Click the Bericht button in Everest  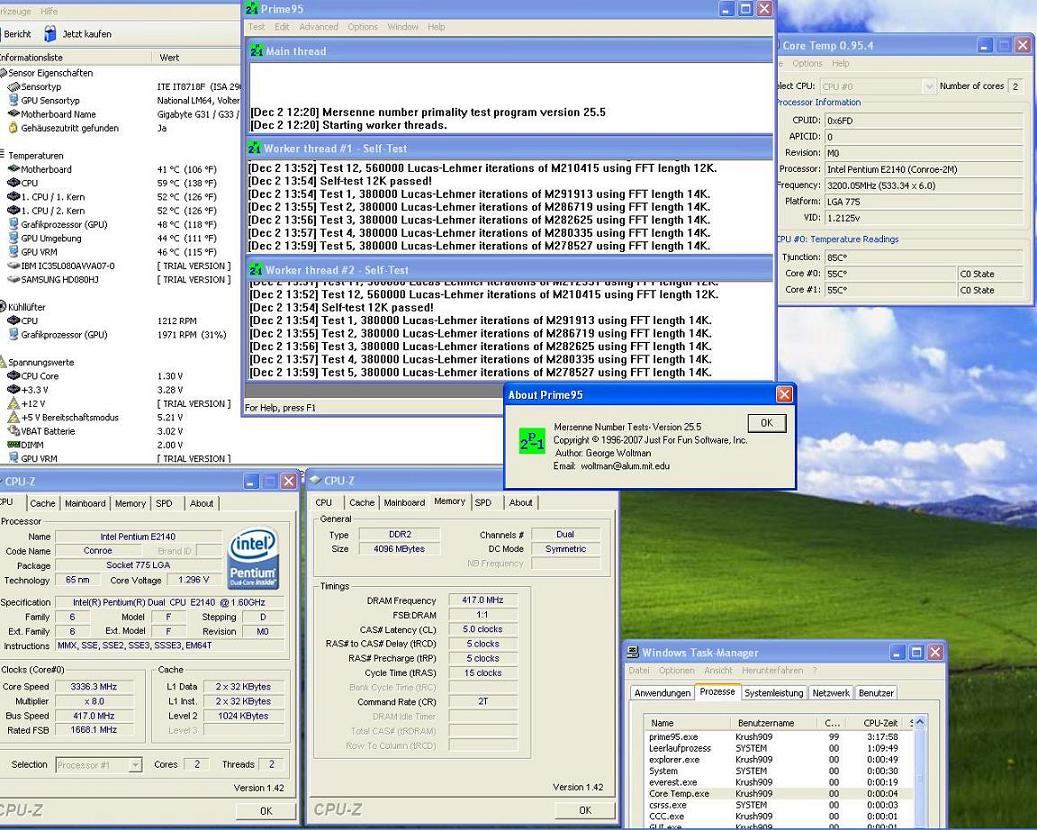coord(17,34)
